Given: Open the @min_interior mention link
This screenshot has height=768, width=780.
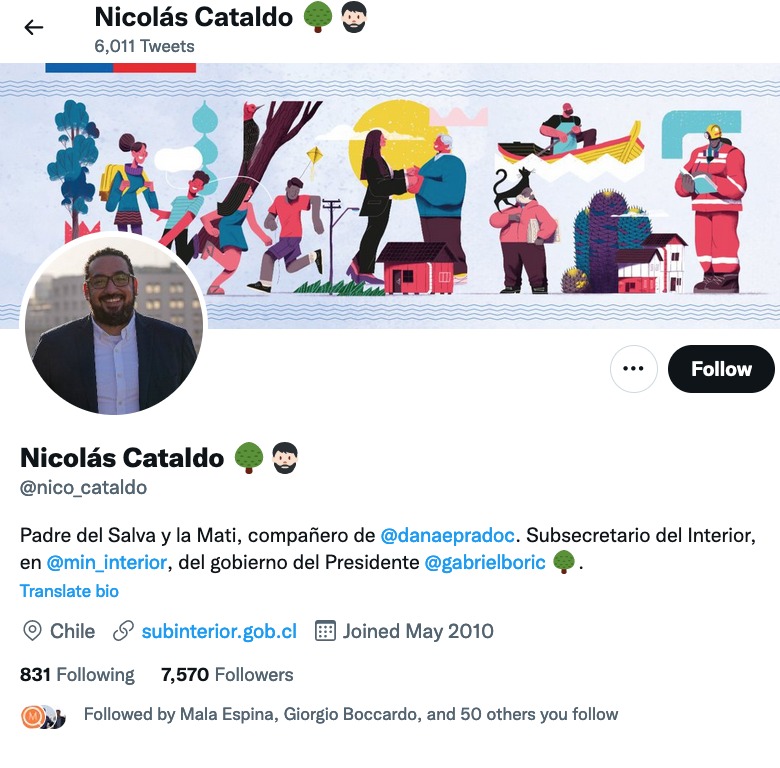Looking at the screenshot, I should point(106,563).
